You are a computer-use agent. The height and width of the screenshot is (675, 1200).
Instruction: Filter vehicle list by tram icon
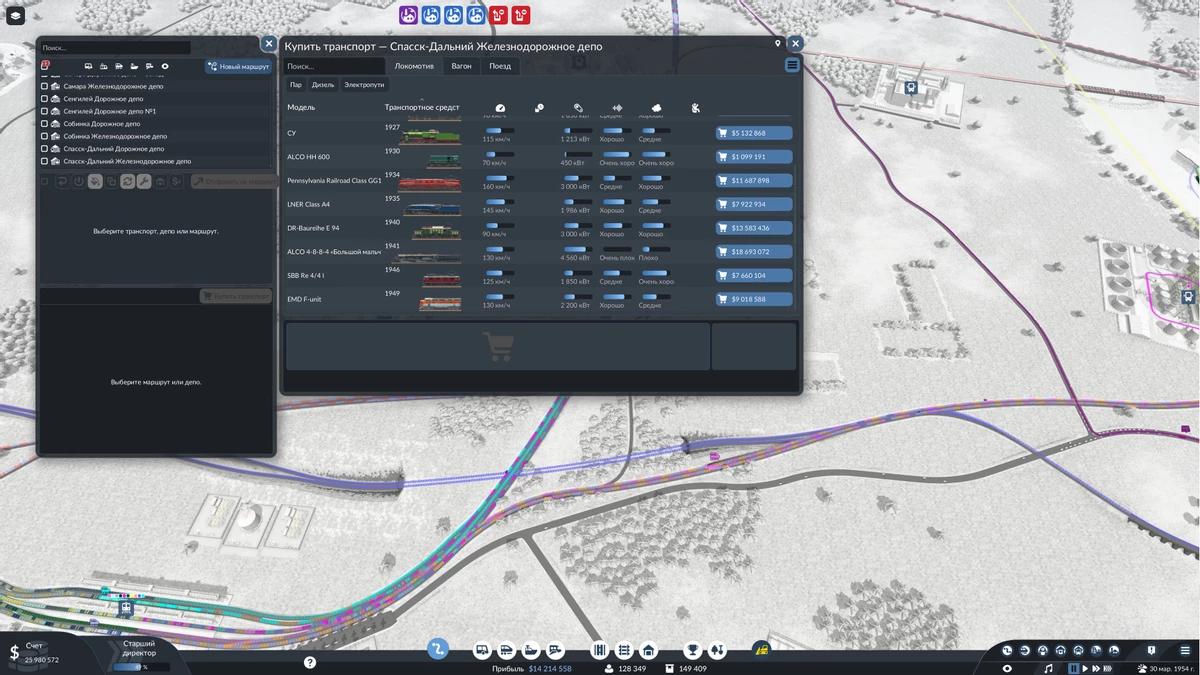coord(104,66)
